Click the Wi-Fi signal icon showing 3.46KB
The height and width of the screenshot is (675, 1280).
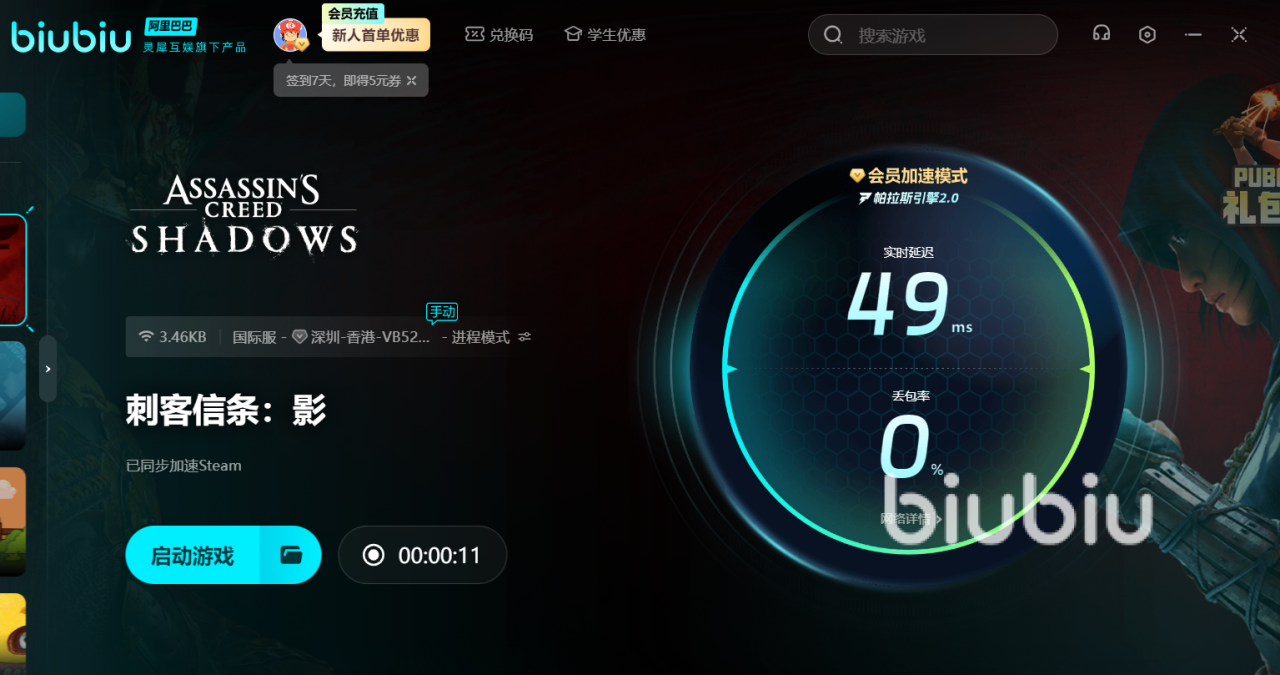(x=147, y=337)
